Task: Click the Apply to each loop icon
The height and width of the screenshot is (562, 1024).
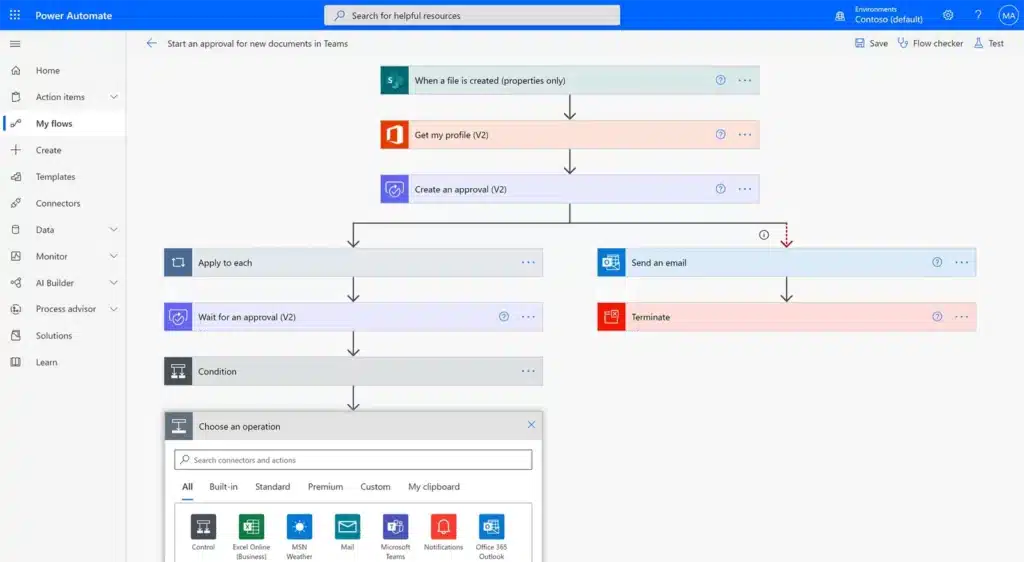Action: coord(178,262)
